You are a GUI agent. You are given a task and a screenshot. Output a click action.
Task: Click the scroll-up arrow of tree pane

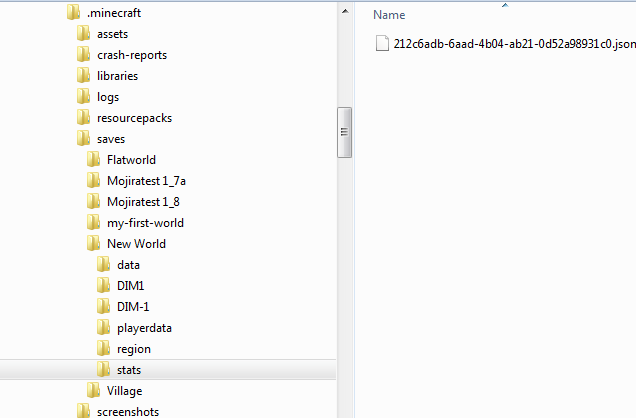coord(345,11)
